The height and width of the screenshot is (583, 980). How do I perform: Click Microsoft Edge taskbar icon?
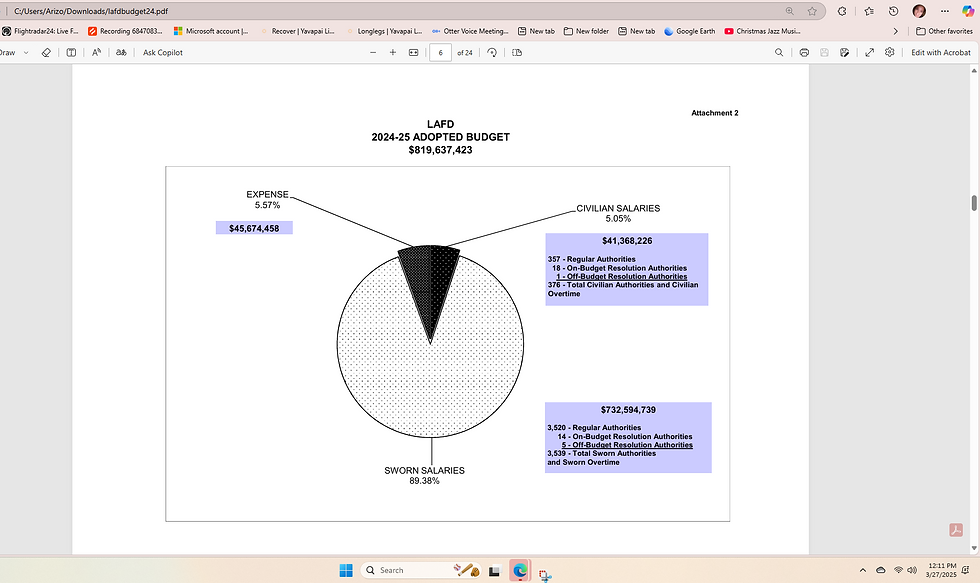[x=520, y=571]
